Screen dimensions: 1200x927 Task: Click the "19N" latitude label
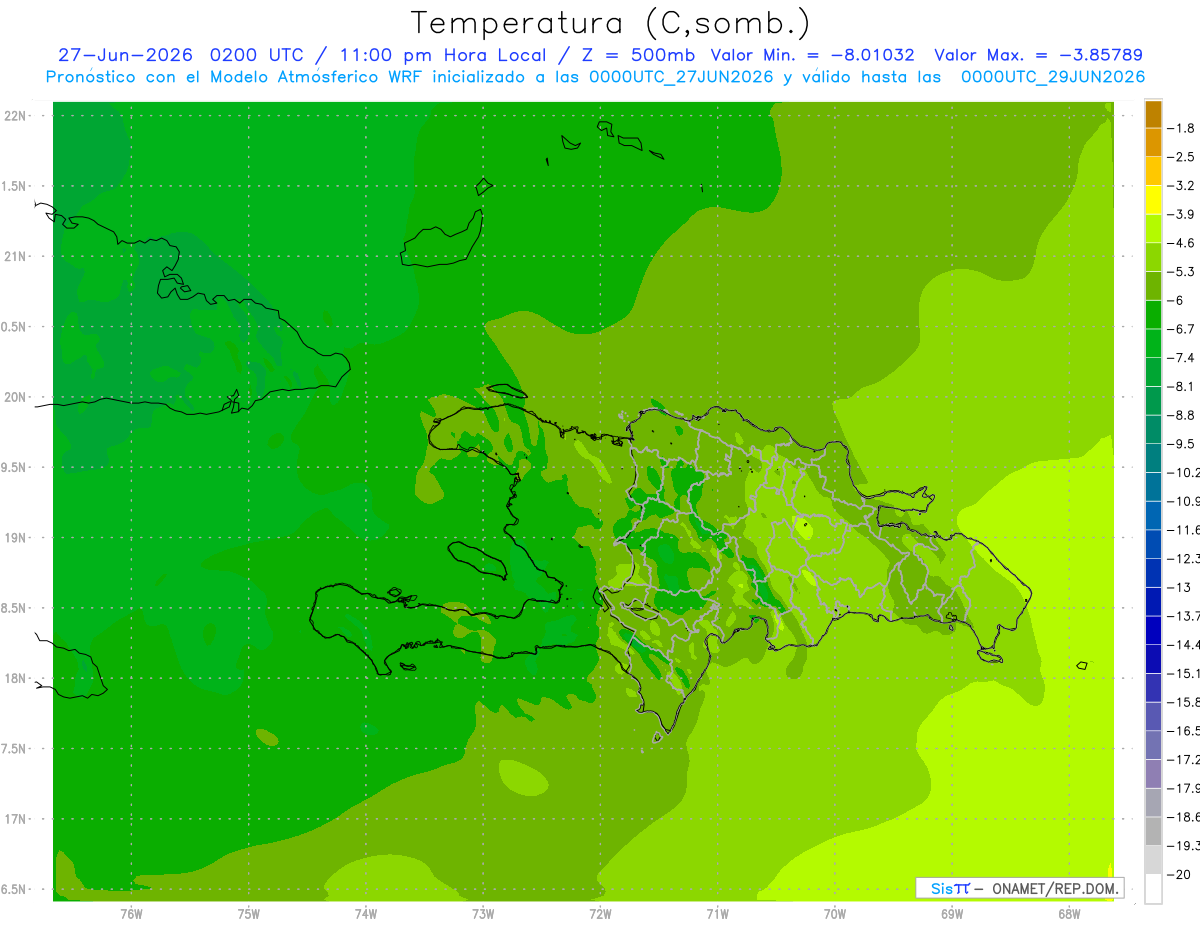[15, 538]
